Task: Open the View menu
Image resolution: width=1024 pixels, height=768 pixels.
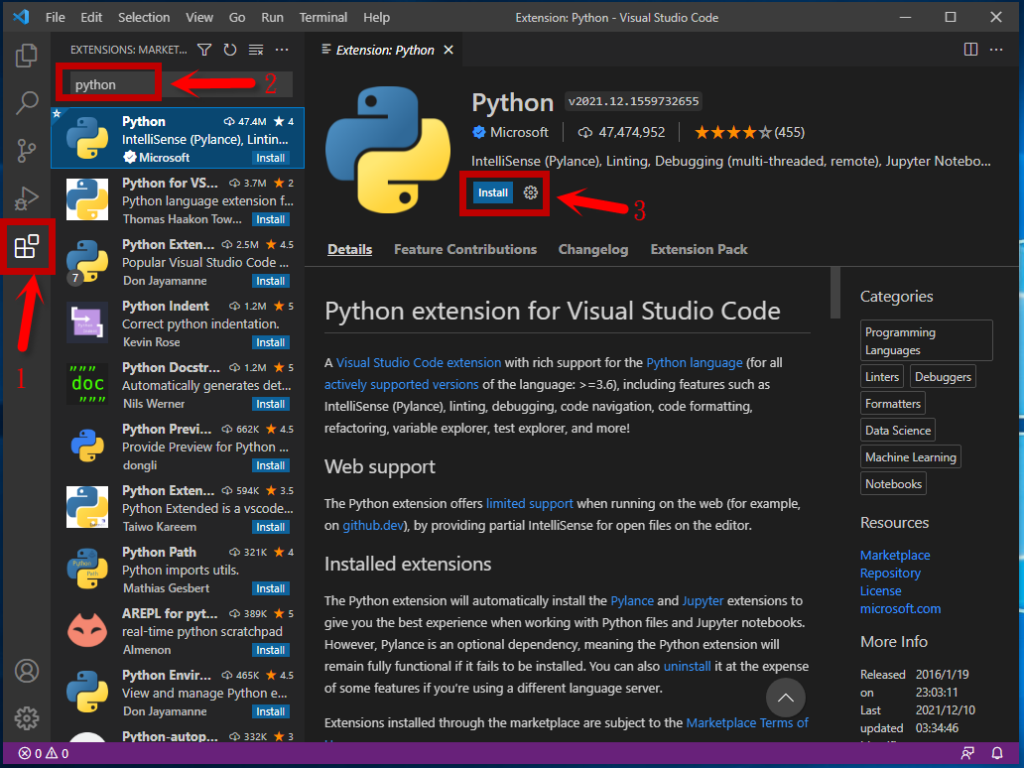Action: coord(199,18)
